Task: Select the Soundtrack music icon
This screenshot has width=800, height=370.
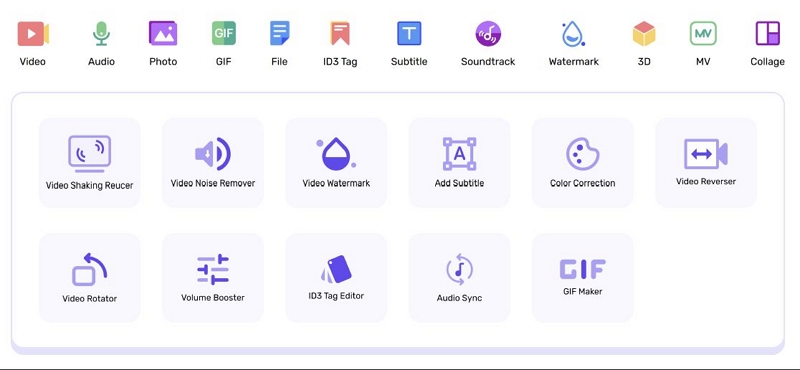Action: [x=488, y=34]
